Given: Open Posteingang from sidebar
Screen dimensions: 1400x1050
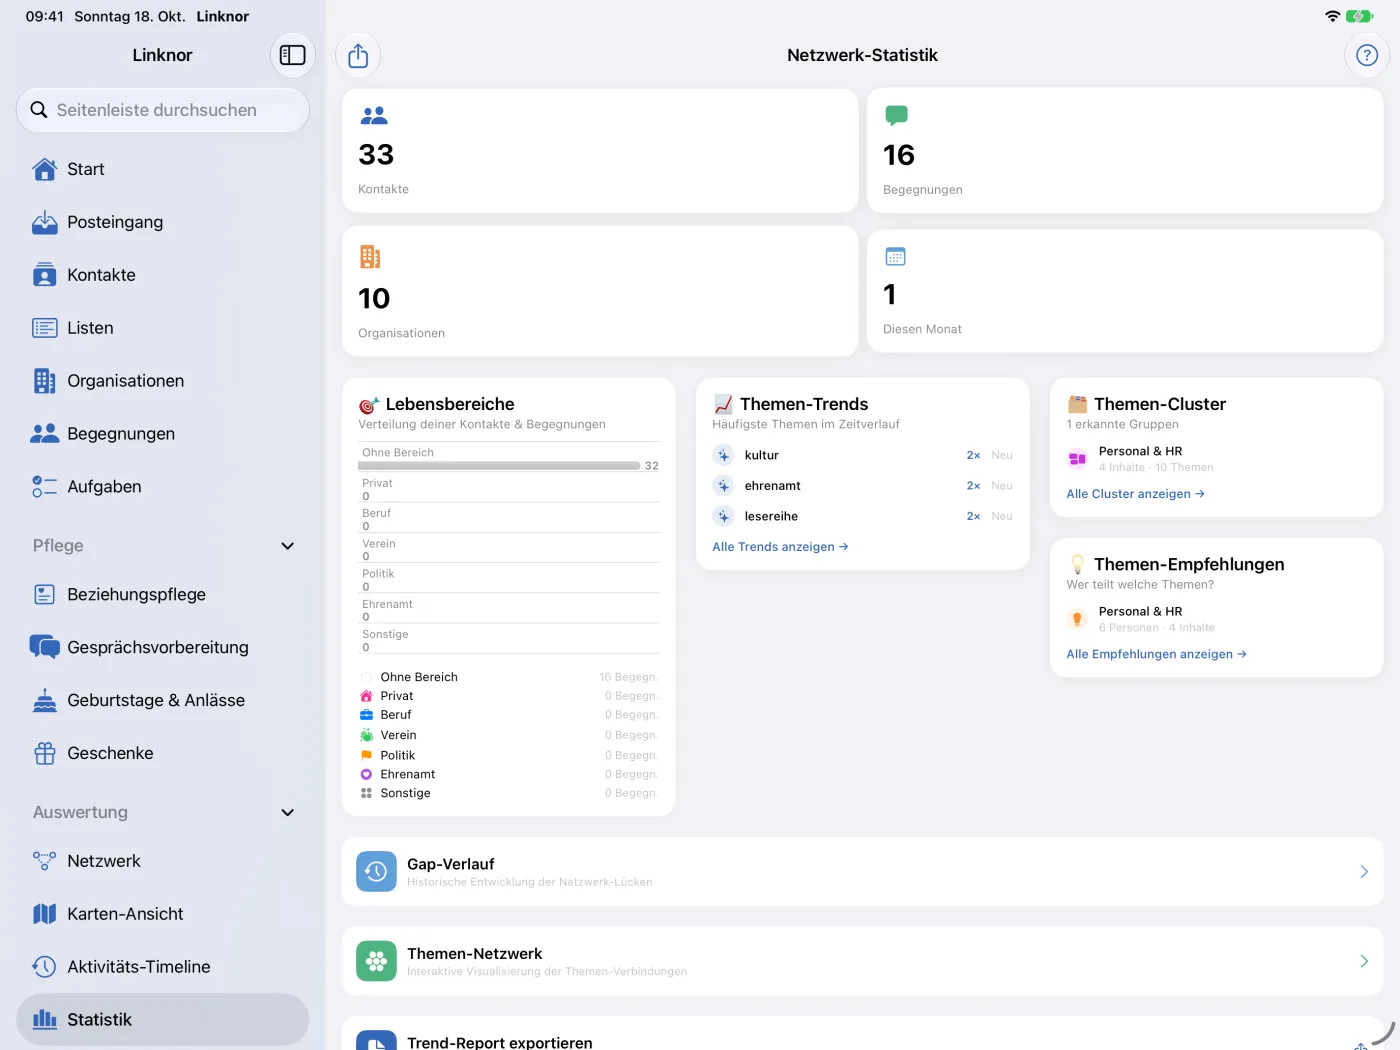Looking at the screenshot, I should coord(163,222).
